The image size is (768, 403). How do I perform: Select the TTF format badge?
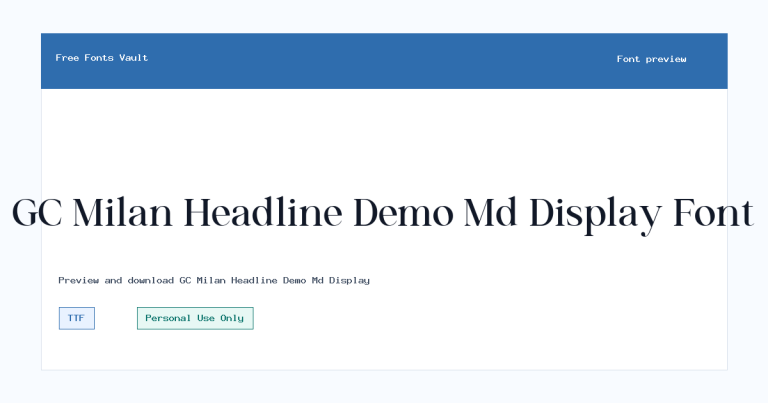pos(76,318)
